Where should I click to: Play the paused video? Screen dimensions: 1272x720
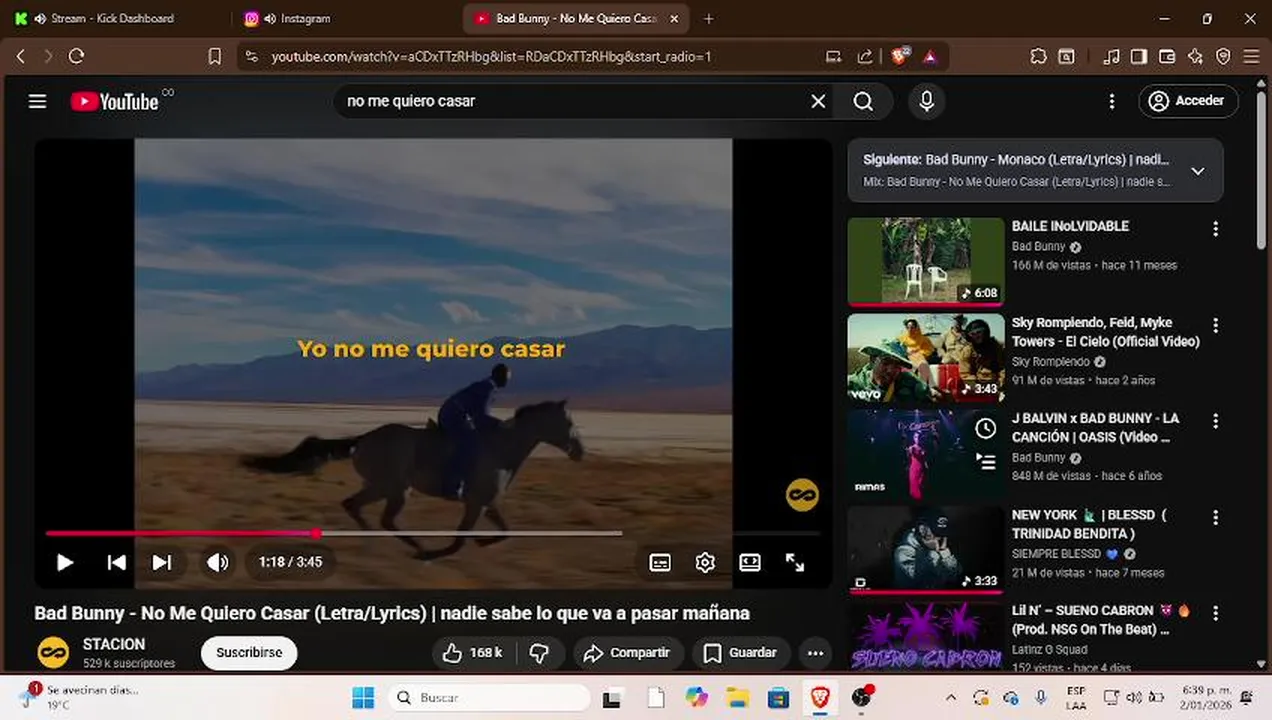tap(65, 562)
